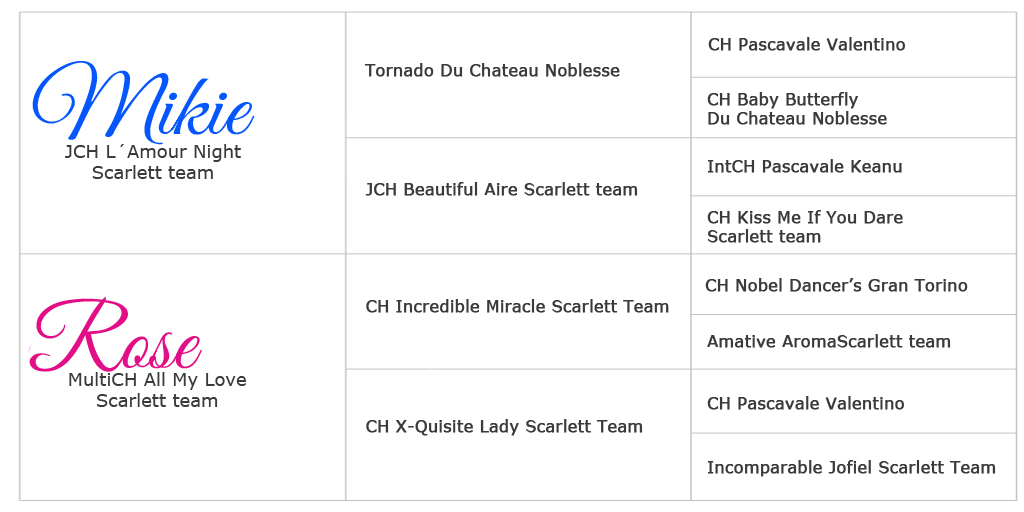The height and width of the screenshot is (512, 1024).
Task: Open Tornado Du Chateau Noblesse entry
Action: point(492,71)
